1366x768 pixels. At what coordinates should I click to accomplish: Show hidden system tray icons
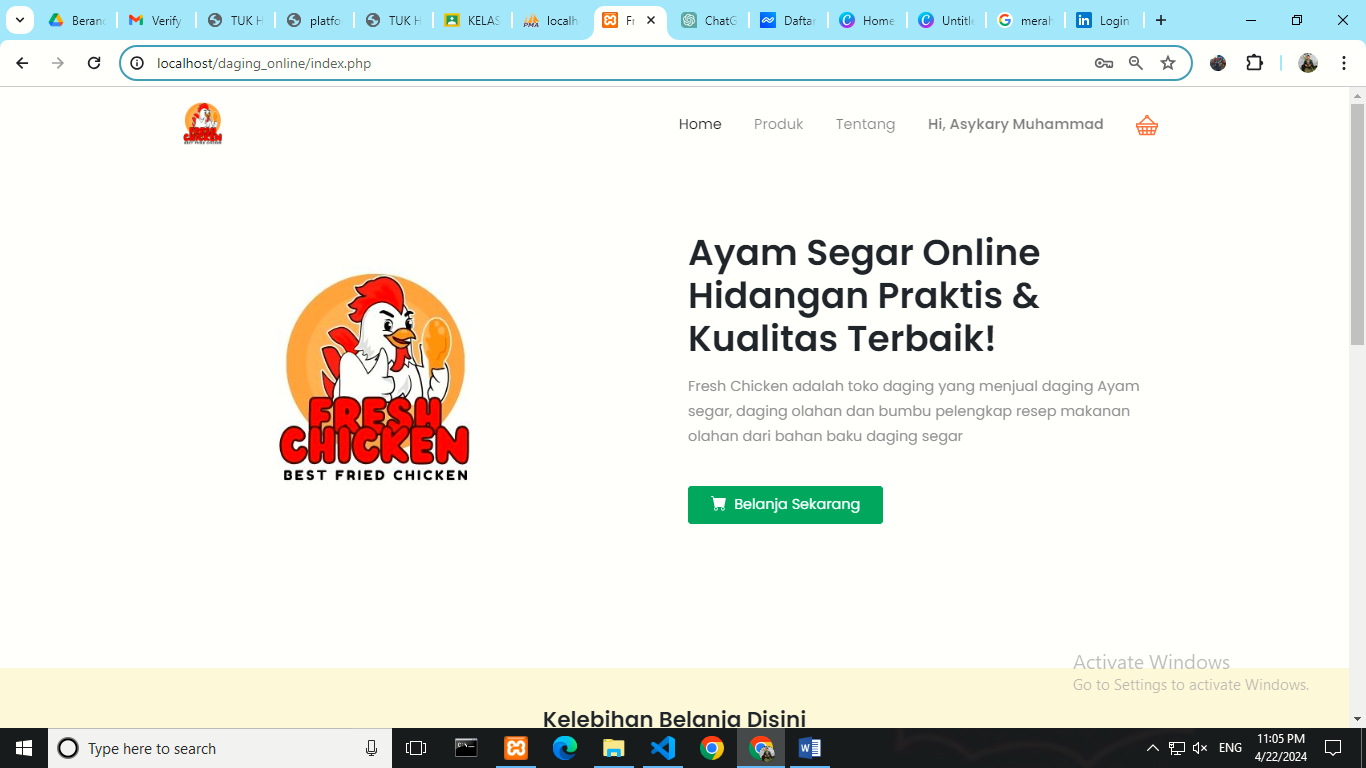[x=1152, y=748]
